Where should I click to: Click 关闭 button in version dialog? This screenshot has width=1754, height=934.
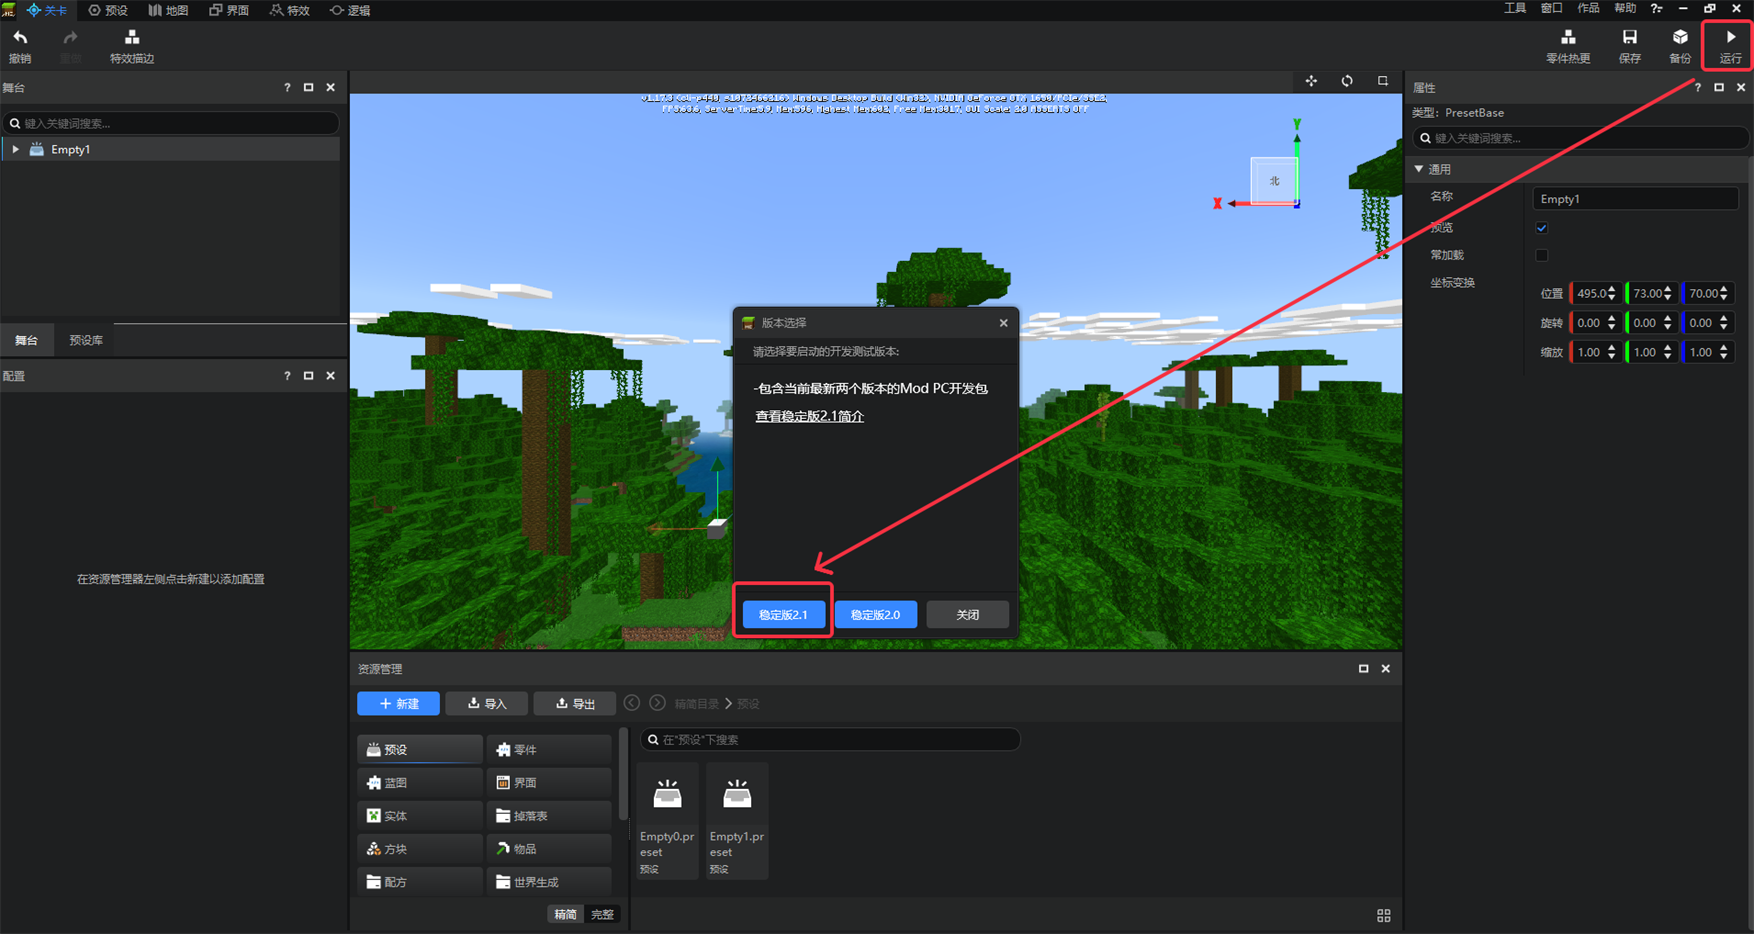[x=968, y=615]
